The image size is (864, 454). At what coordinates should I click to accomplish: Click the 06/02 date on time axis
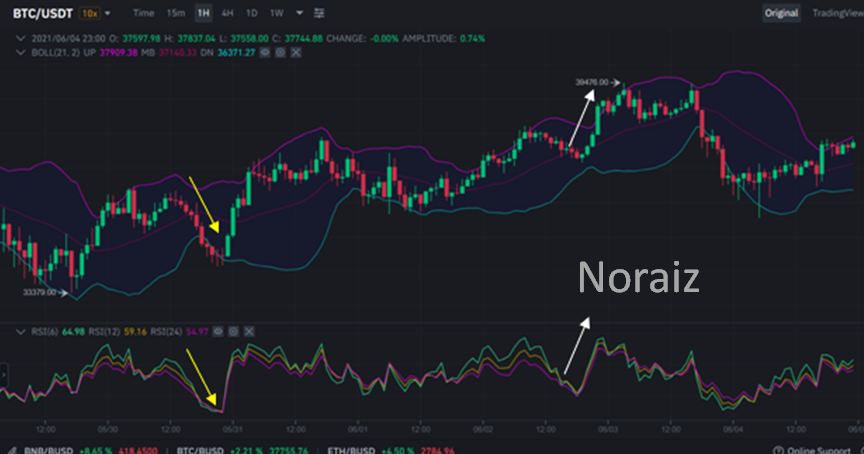click(x=483, y=429)
